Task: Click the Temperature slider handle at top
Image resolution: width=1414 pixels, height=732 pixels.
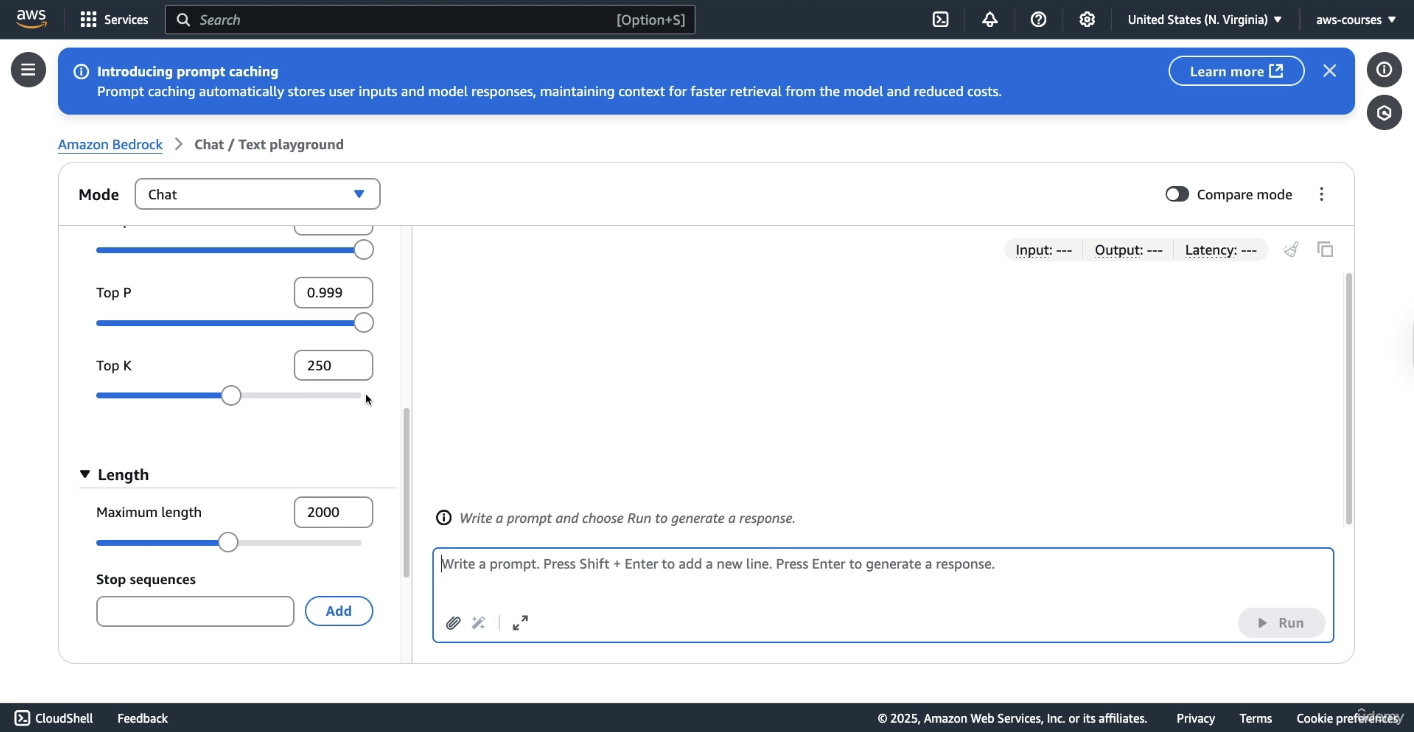Action: pyautogui.click(x=364, y=250)
